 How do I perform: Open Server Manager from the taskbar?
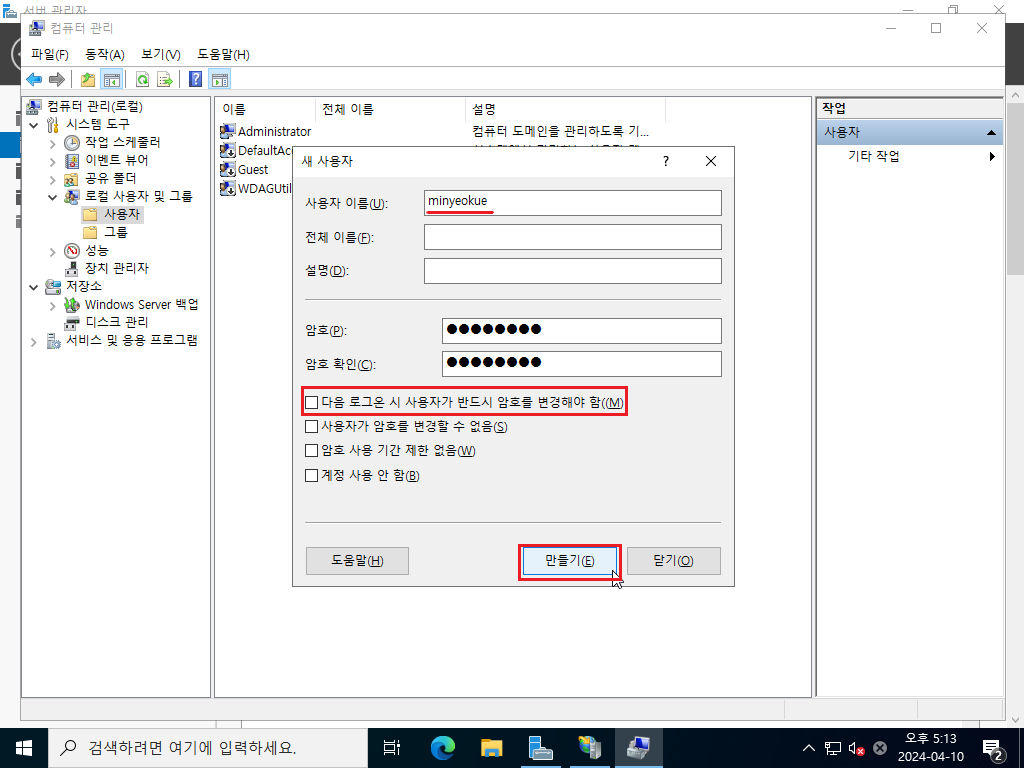coord(541,748)
